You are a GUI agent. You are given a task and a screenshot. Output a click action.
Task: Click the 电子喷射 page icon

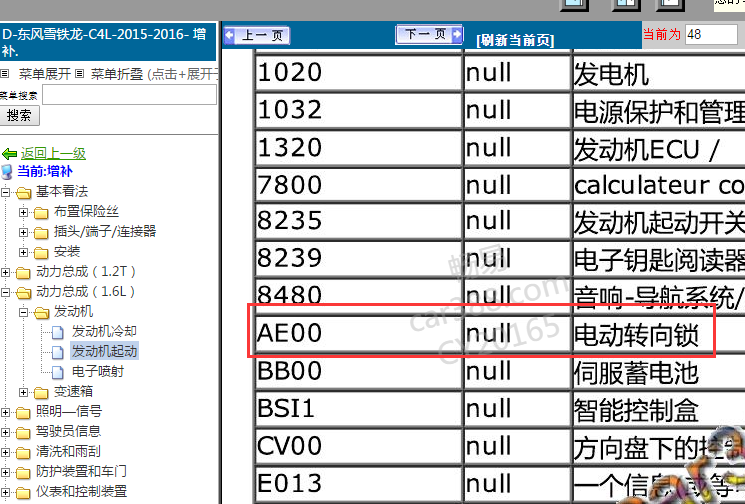pyautogui.click(x=58, y=372)
